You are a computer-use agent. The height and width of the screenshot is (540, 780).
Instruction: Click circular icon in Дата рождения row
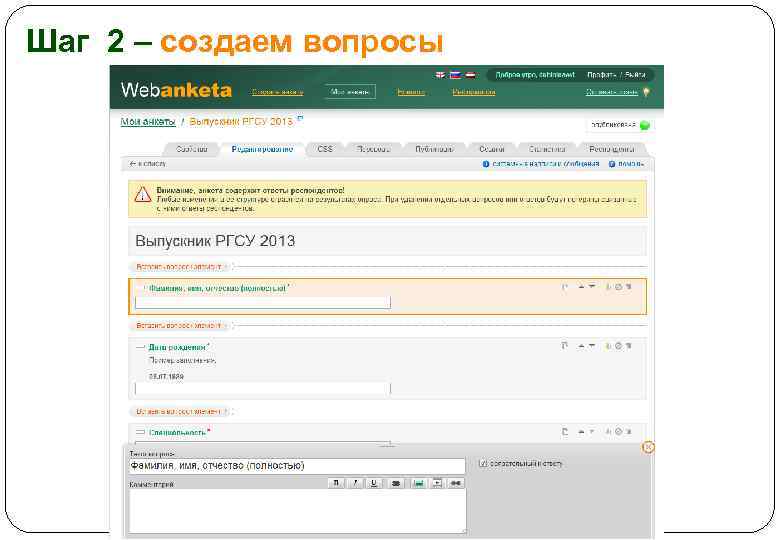click(x=618, y=346)
